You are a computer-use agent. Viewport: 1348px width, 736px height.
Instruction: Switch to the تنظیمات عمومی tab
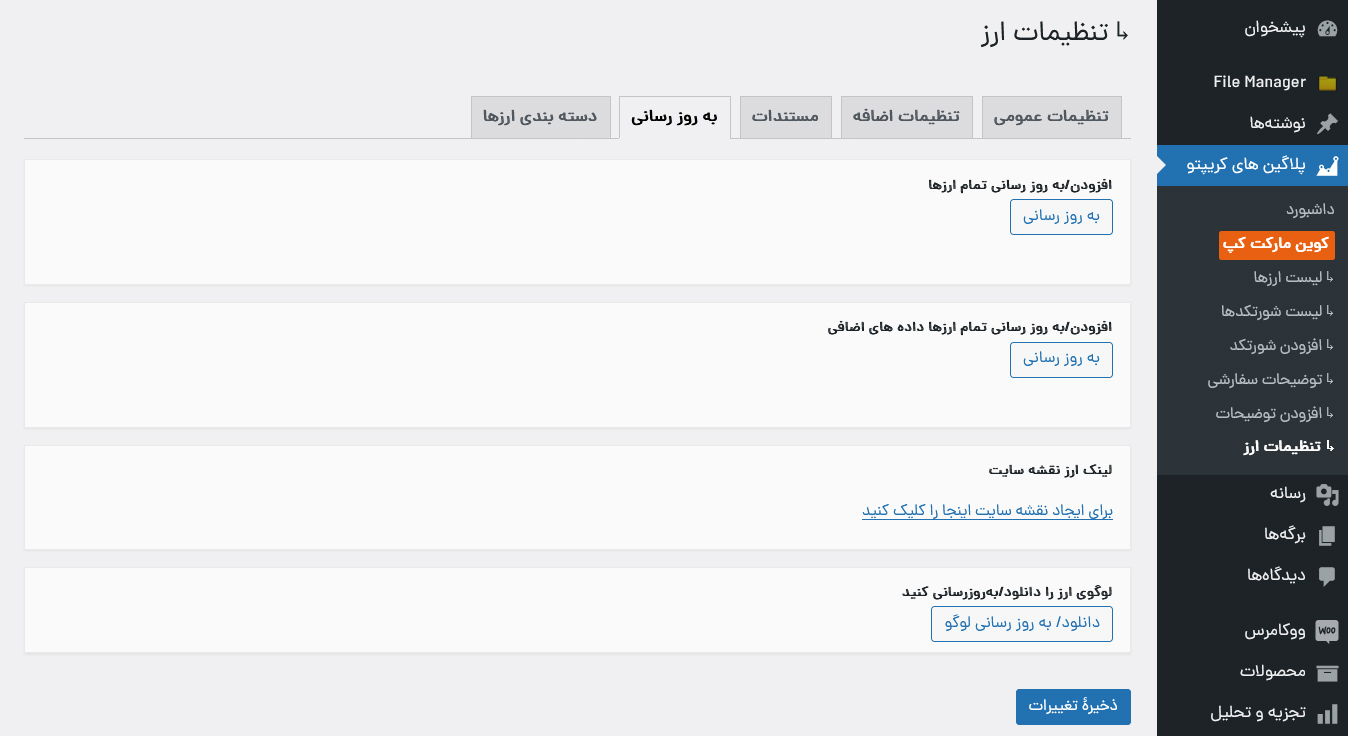point(1052,117)
